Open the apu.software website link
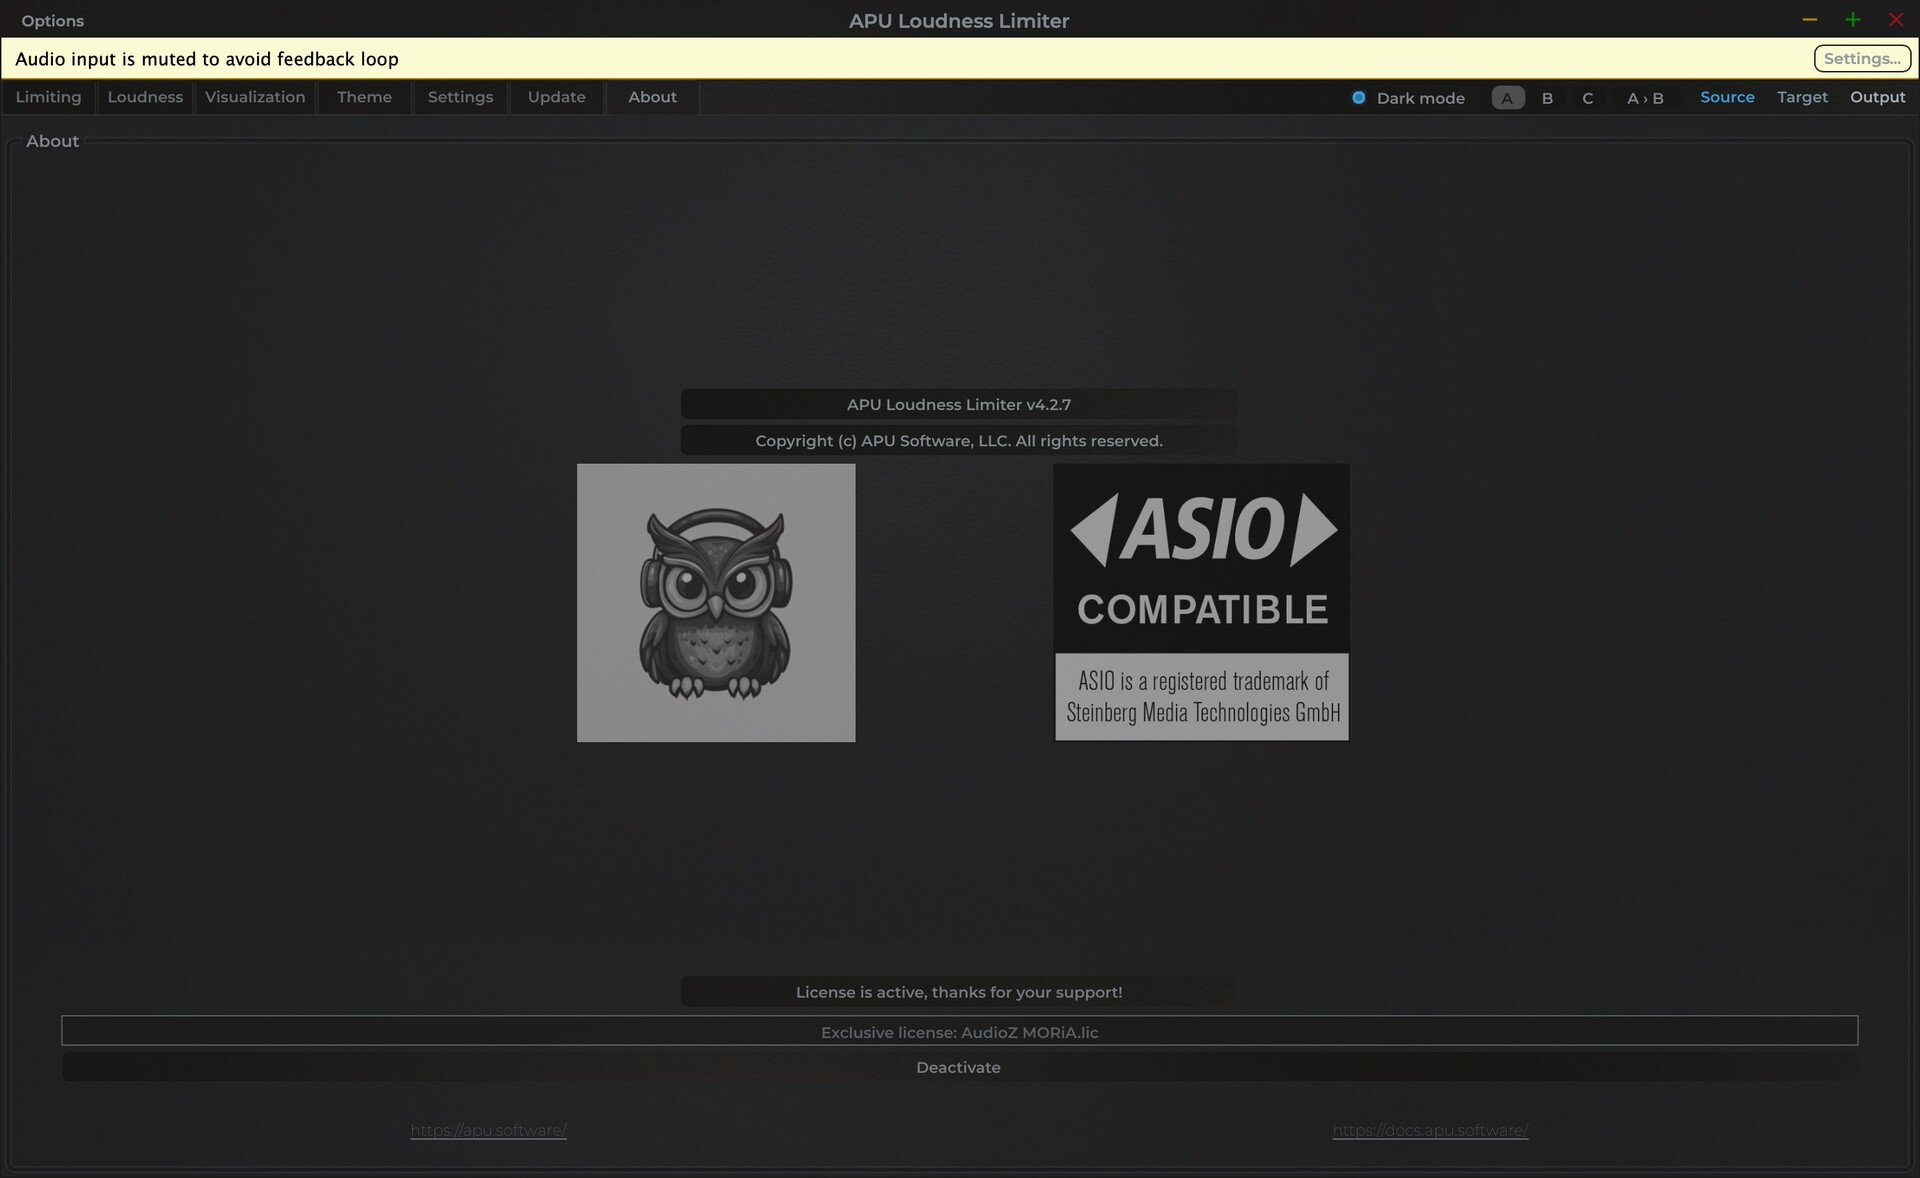This screenshot has height=1178, width=1920. pos(488,1130)
